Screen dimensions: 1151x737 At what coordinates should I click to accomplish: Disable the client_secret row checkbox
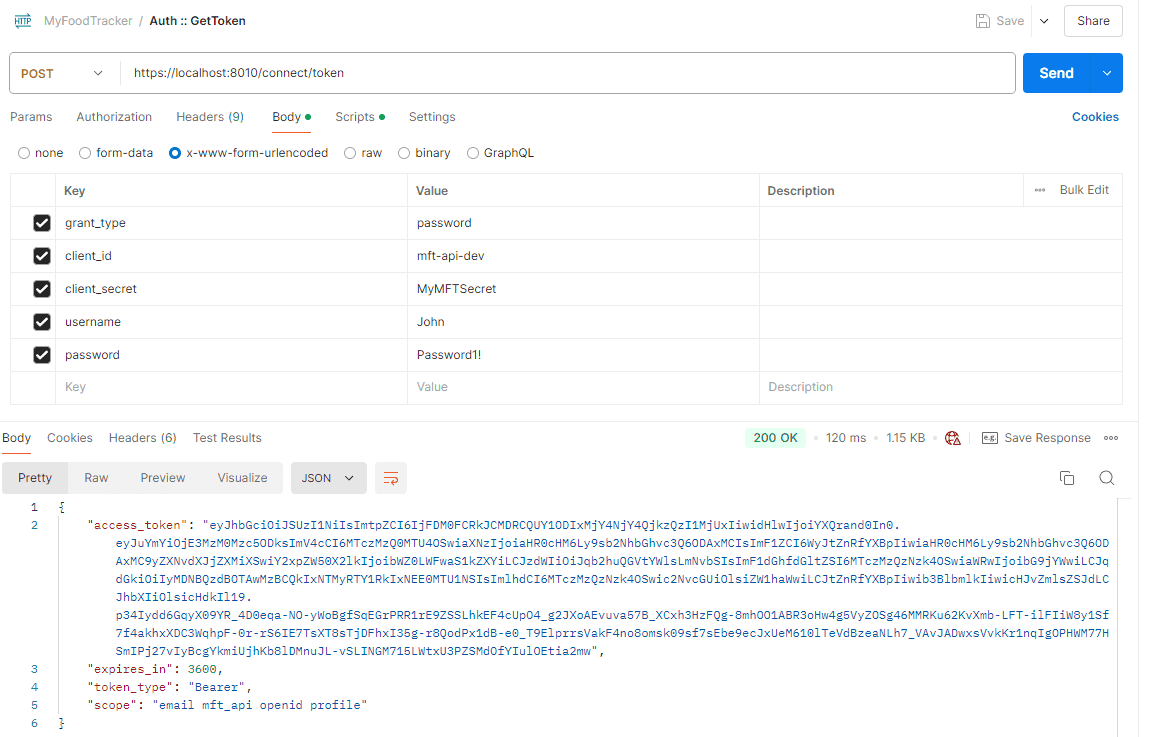[42, 289]
